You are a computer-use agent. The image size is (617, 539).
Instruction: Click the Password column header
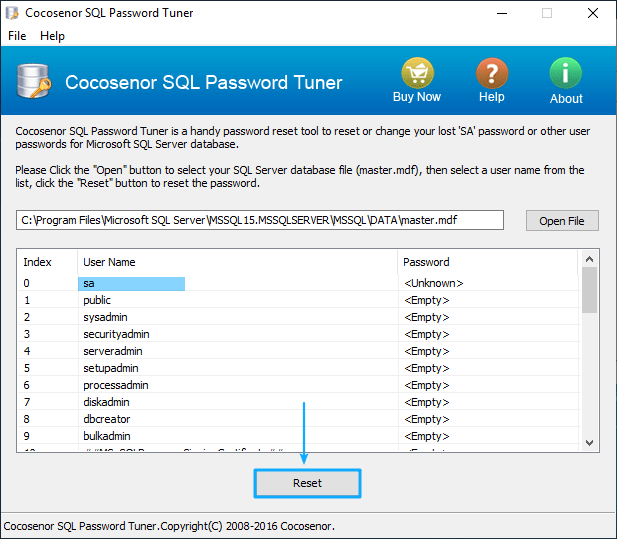tap(488, 262)
